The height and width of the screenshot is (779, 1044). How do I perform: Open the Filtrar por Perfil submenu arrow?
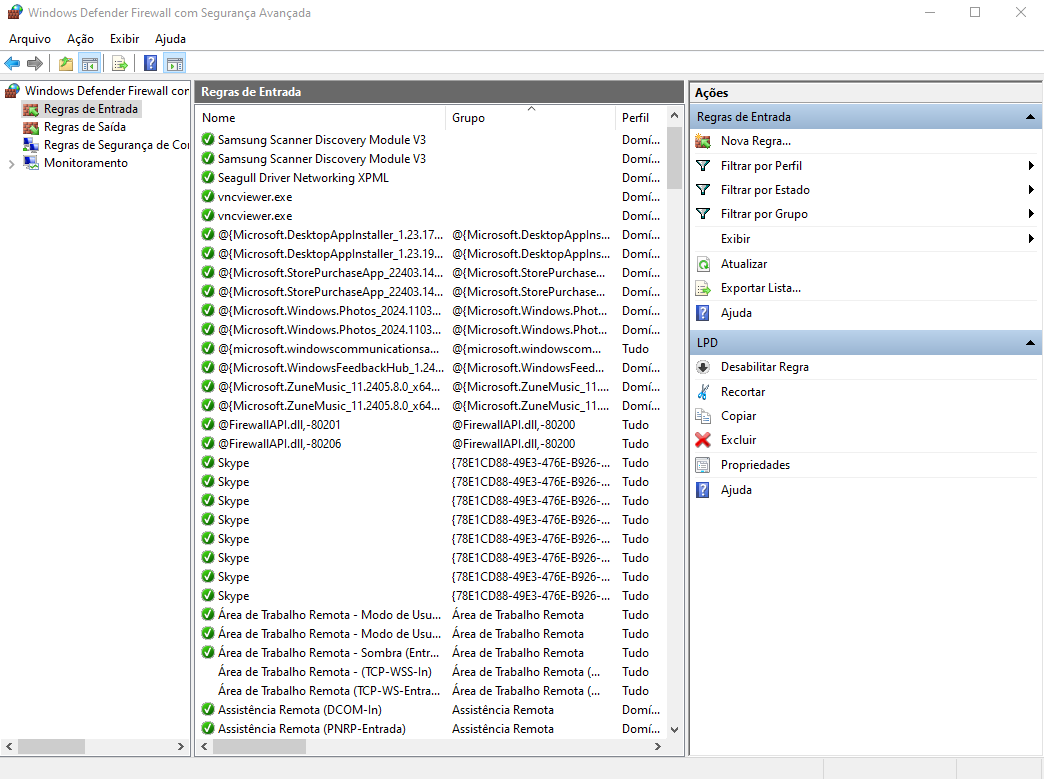tap(1030, 166)
